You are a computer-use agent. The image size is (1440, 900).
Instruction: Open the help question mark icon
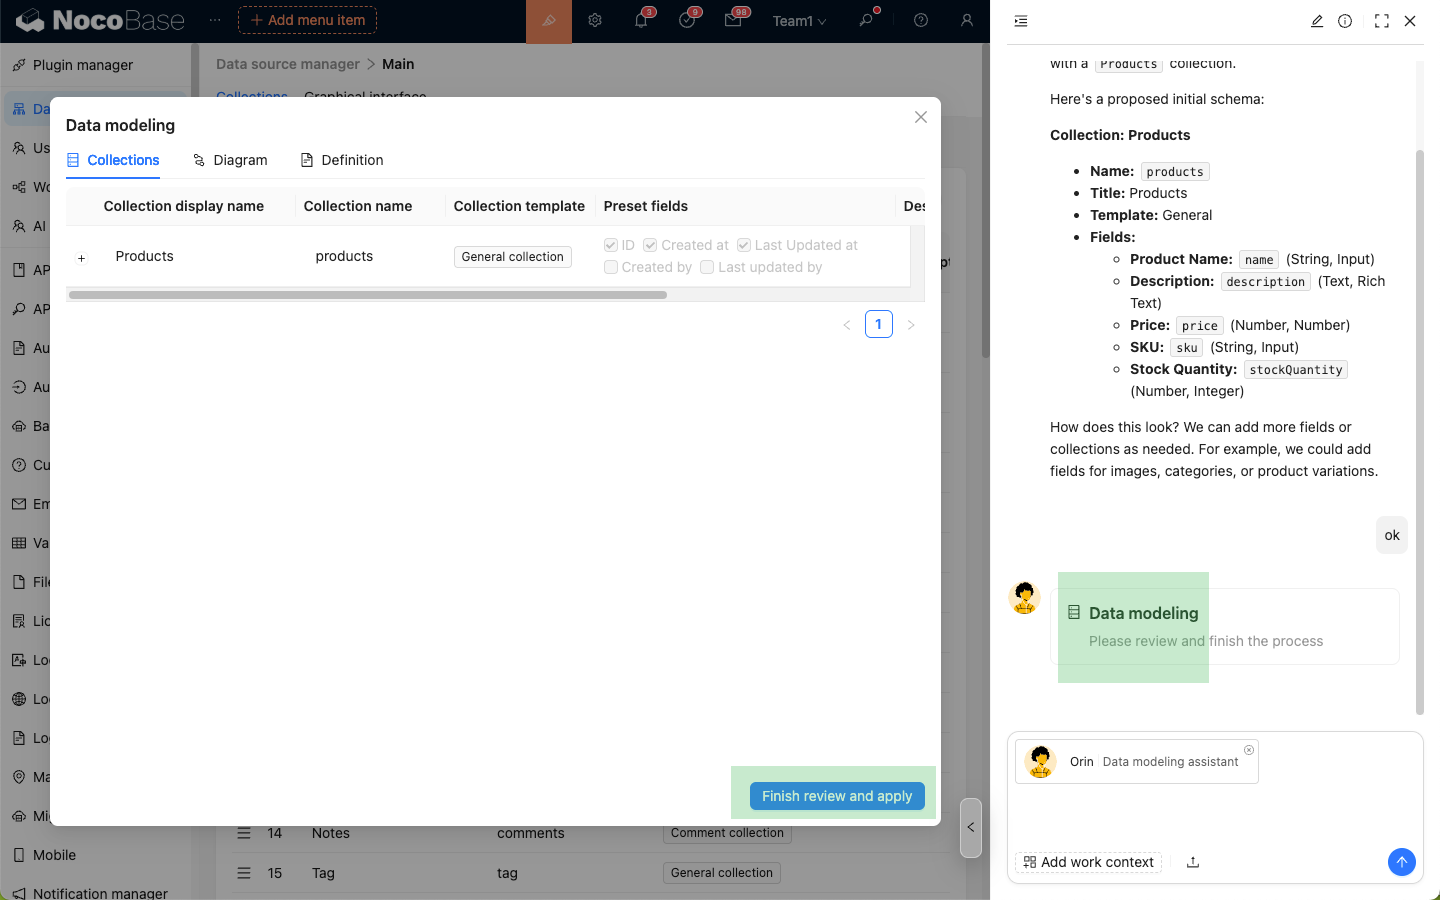tap(921, 21)
